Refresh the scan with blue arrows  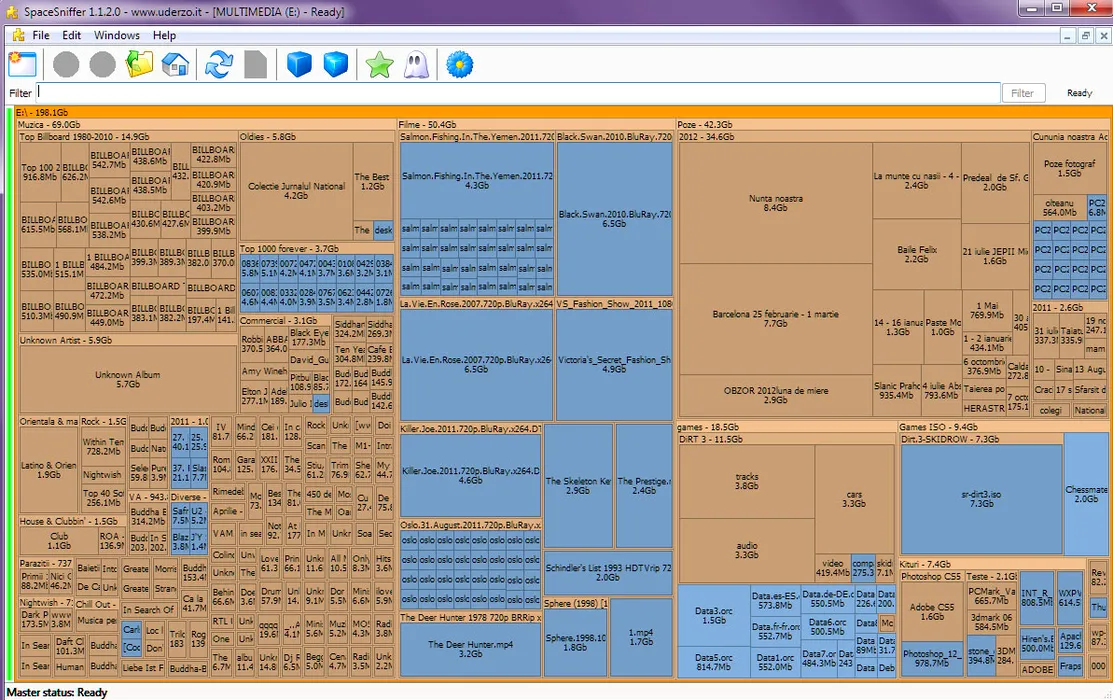[x=218, y=65]
